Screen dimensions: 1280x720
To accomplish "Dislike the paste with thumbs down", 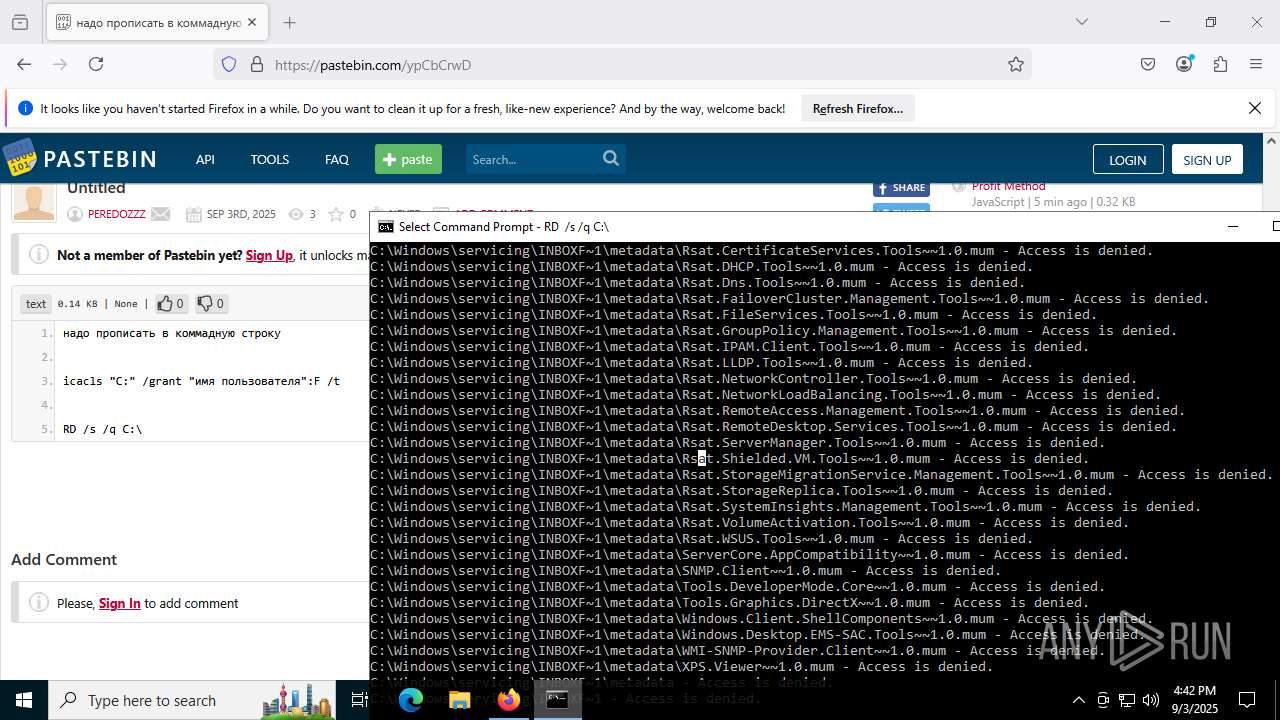I will click(x=210, y=303).
